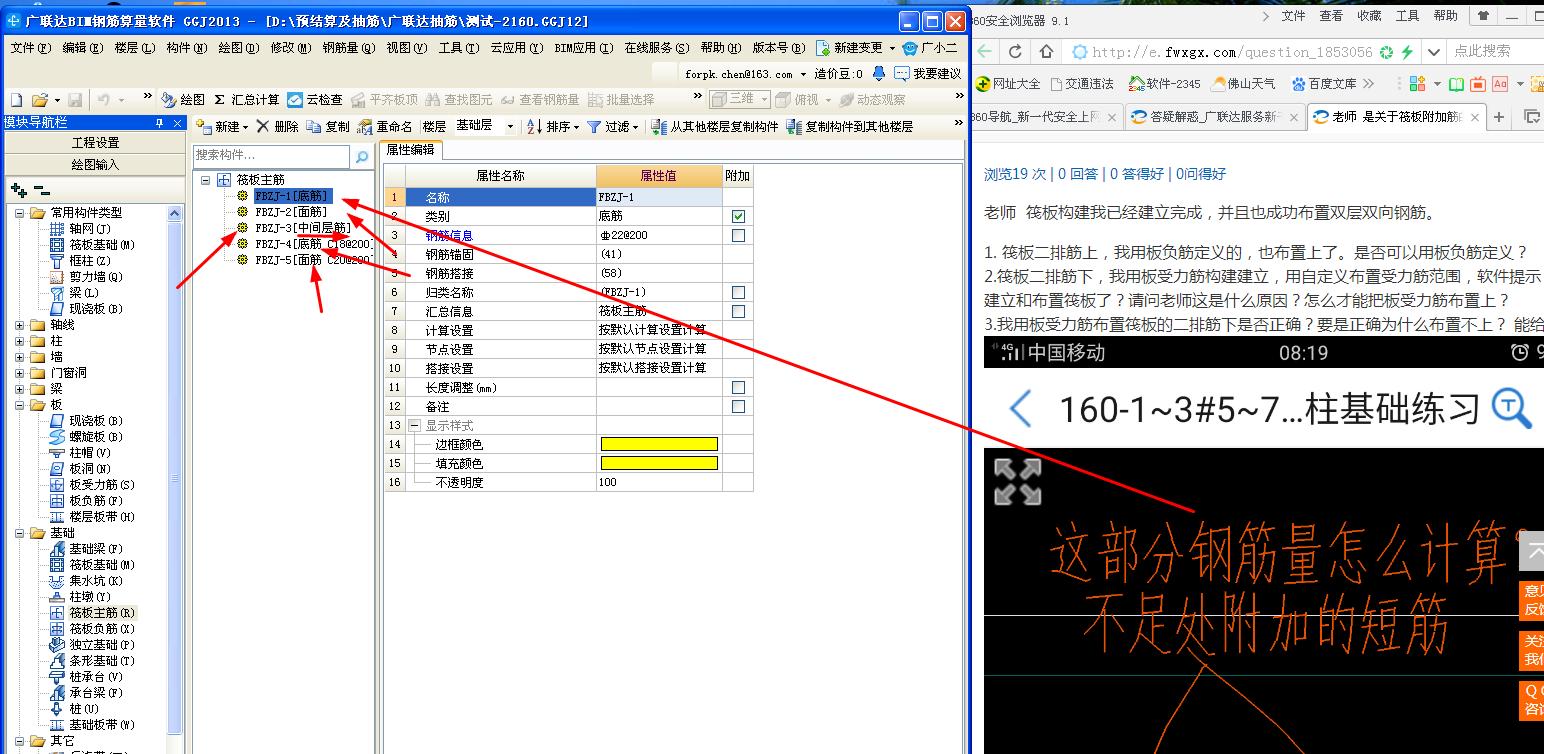
Task: Click browser refresh icon
Action: click(x=1016, y=51)
